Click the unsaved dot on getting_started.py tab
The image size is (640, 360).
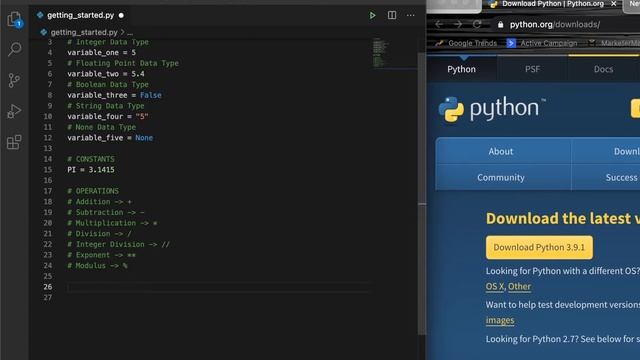pyautogui.click(x=121, y=16)
